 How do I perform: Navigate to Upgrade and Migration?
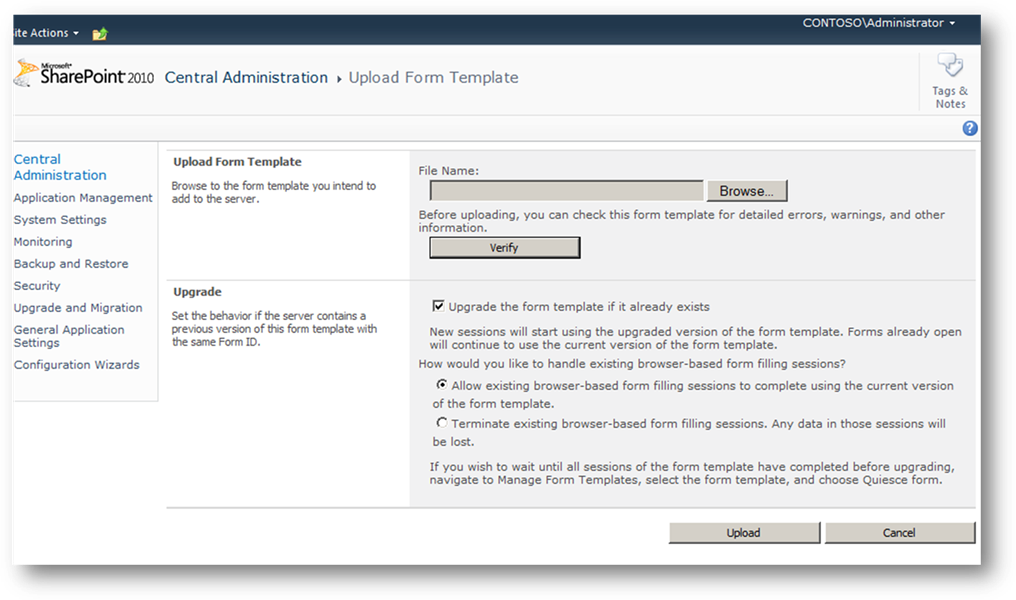coord(78,308)
